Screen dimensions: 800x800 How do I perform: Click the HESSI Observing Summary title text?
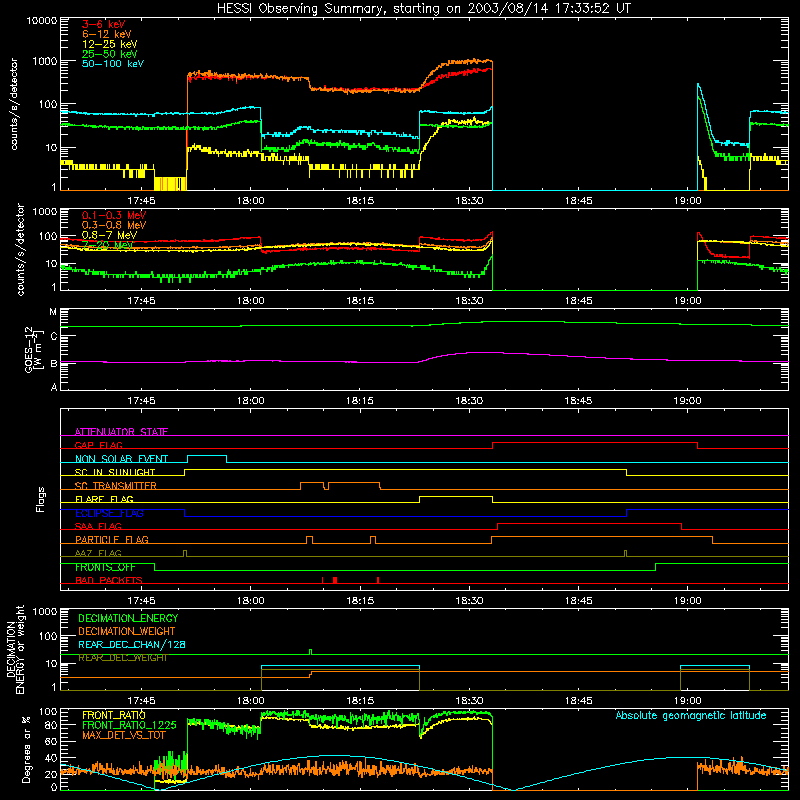click(x=424, y=9)
